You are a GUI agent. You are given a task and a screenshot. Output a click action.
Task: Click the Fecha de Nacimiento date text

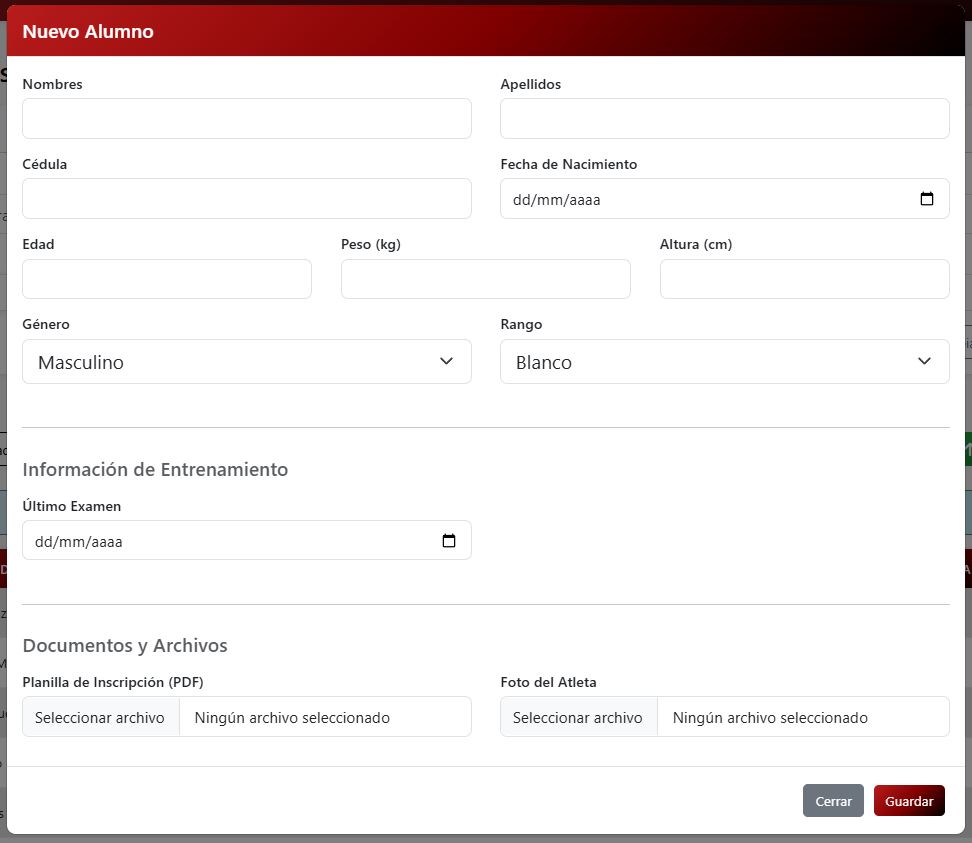(x=557, y=200)
